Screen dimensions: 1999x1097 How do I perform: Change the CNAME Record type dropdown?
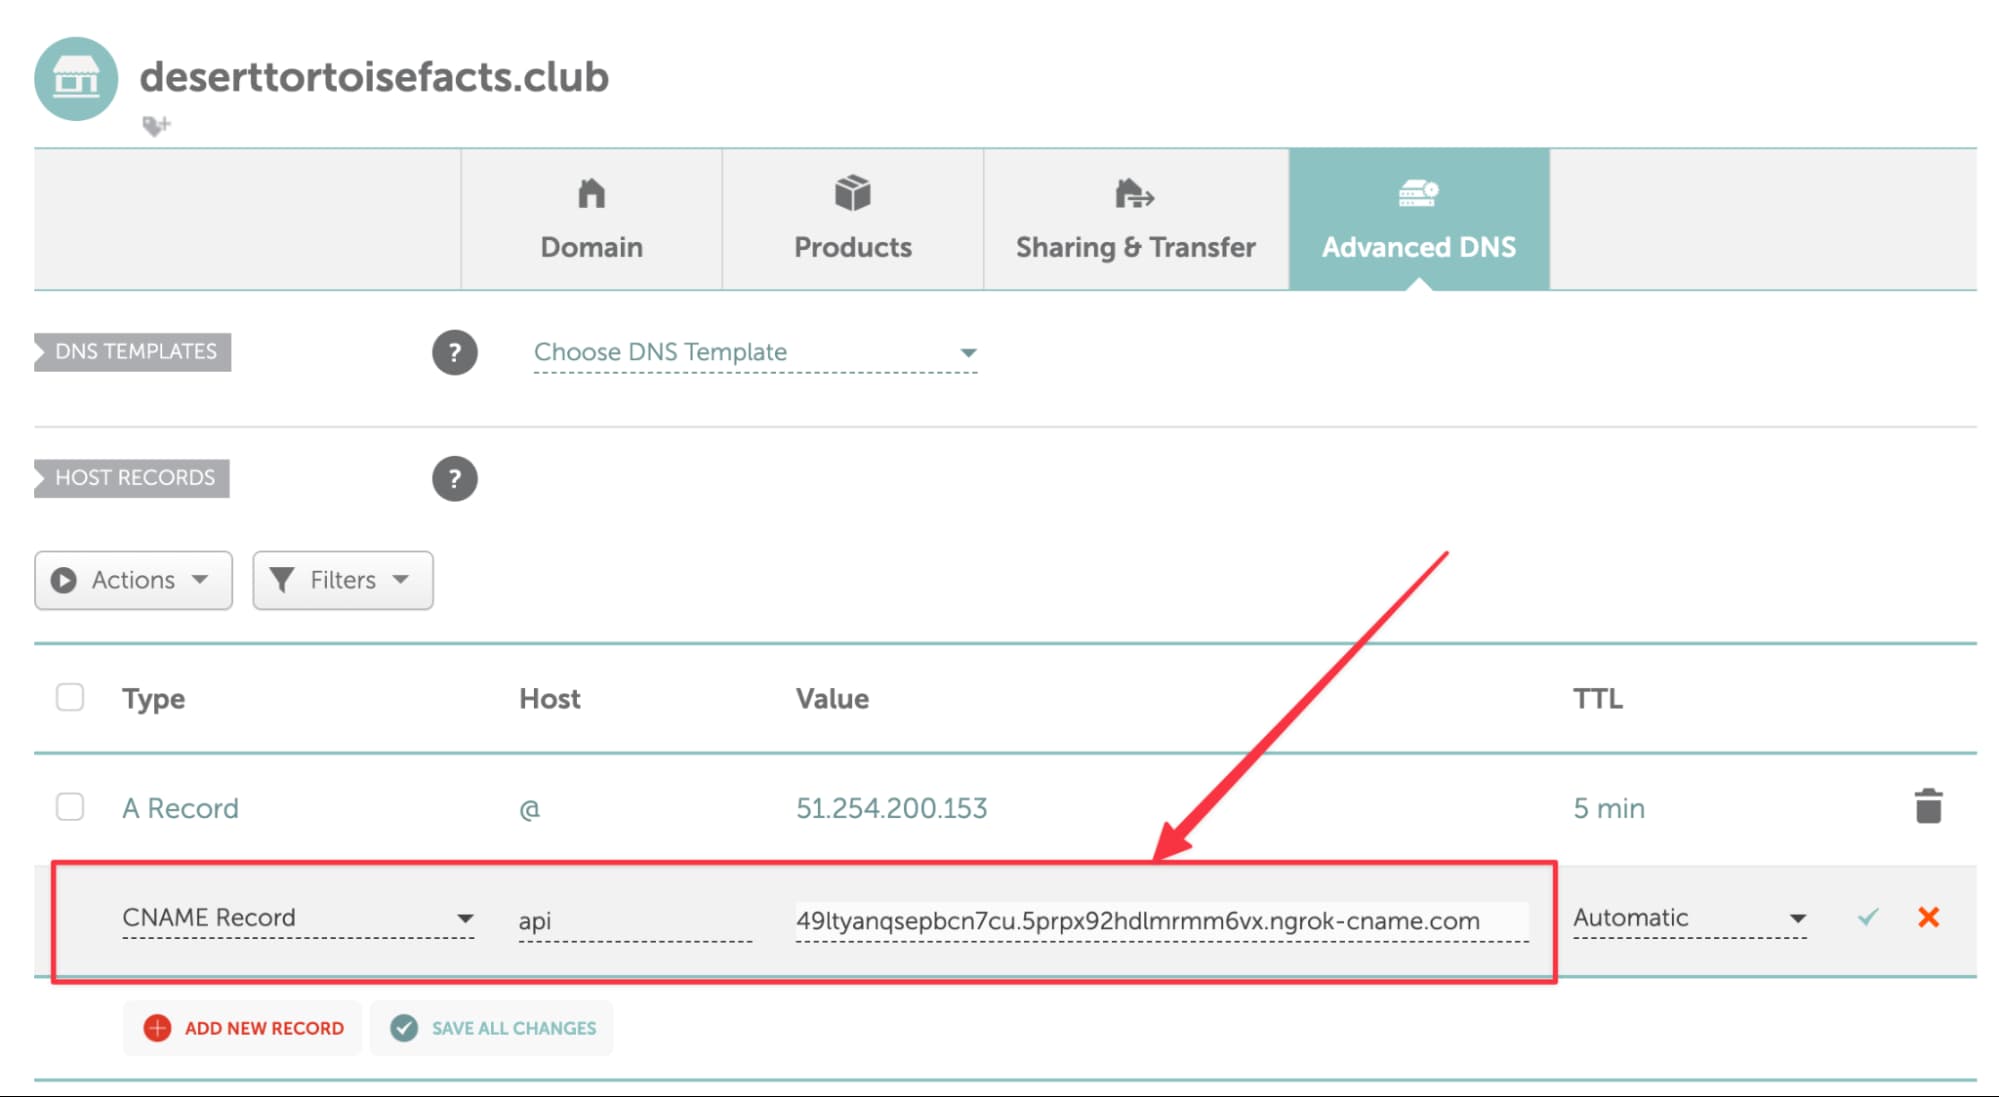click(x=297, y=918)
